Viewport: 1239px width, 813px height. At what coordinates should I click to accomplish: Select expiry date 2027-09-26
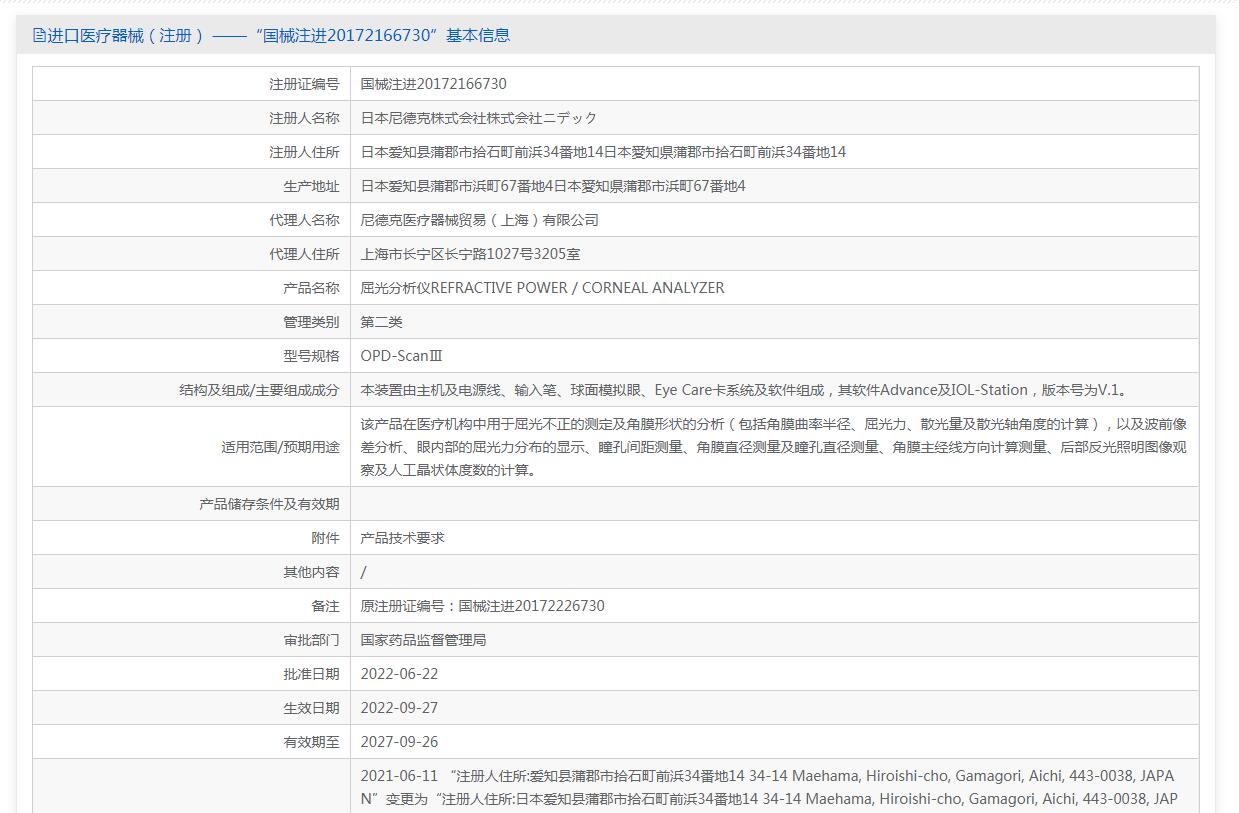(399, 742)
